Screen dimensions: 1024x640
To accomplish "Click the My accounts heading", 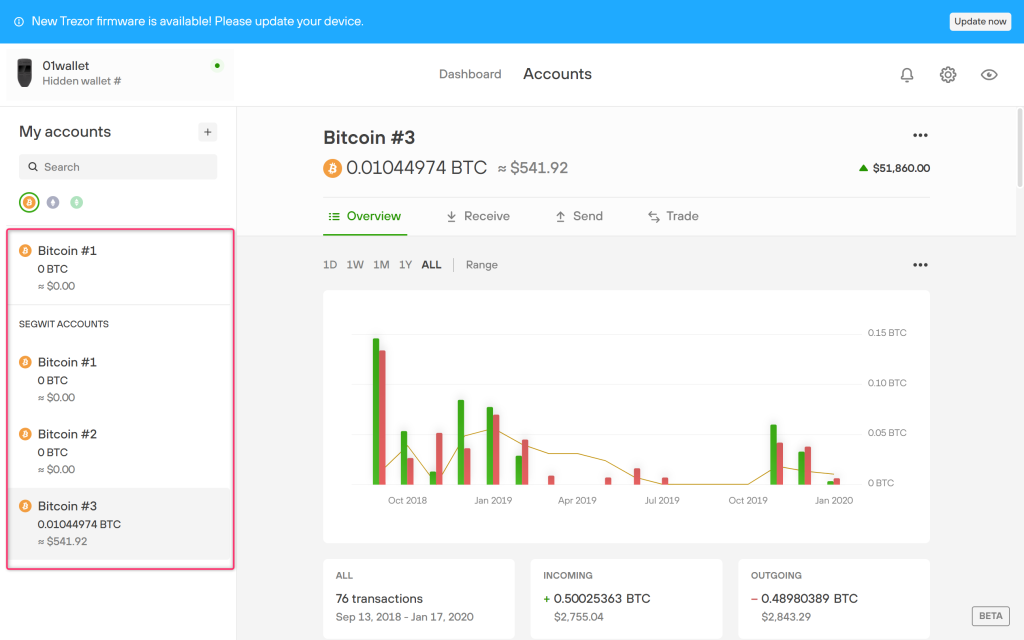I will coord(65,132).
